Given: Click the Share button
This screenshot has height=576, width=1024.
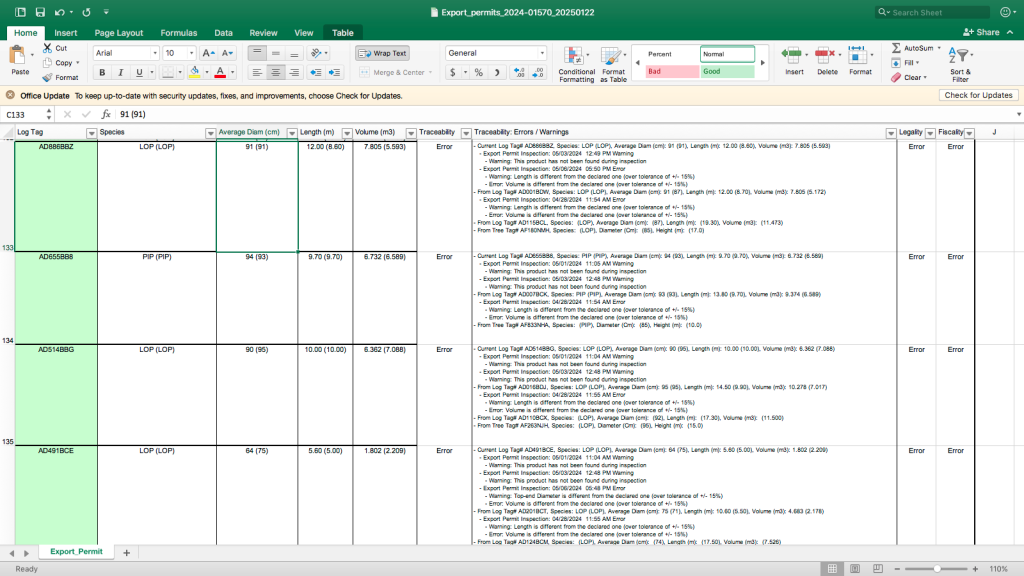Looking at the screenshot, I should [981, 32].
